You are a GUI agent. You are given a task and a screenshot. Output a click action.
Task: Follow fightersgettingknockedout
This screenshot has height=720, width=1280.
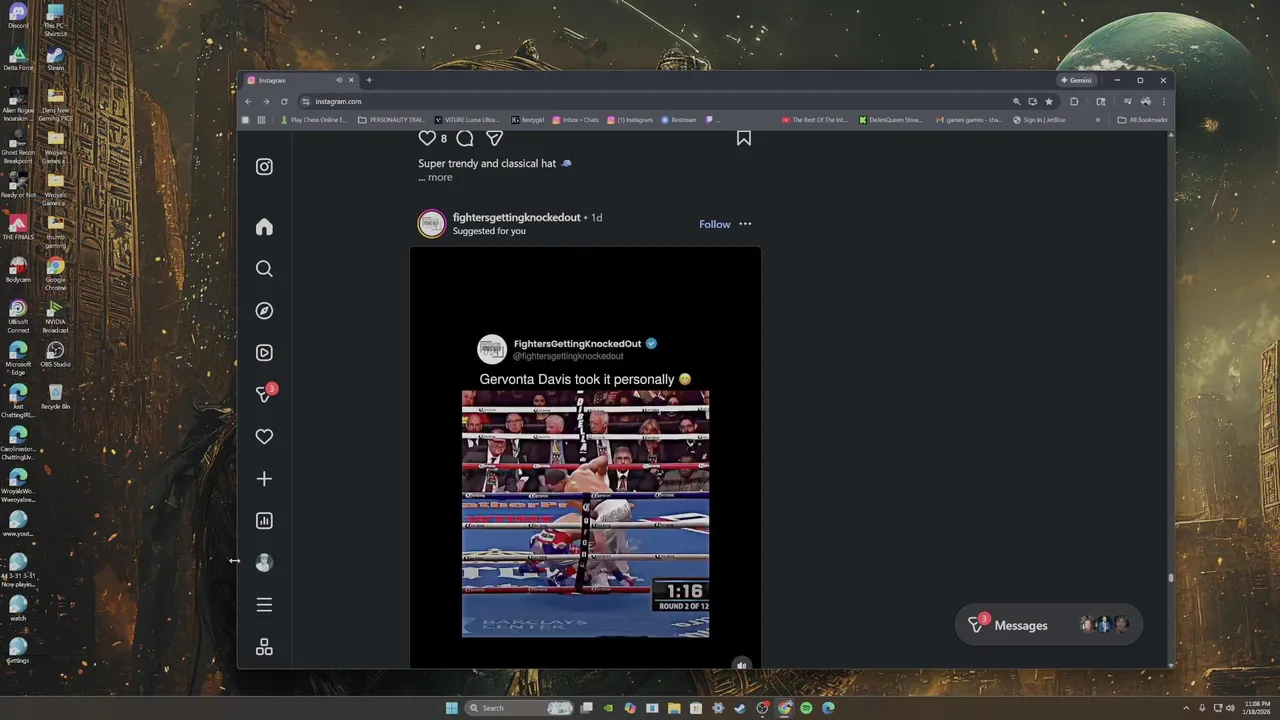click(x=714, y=224)
